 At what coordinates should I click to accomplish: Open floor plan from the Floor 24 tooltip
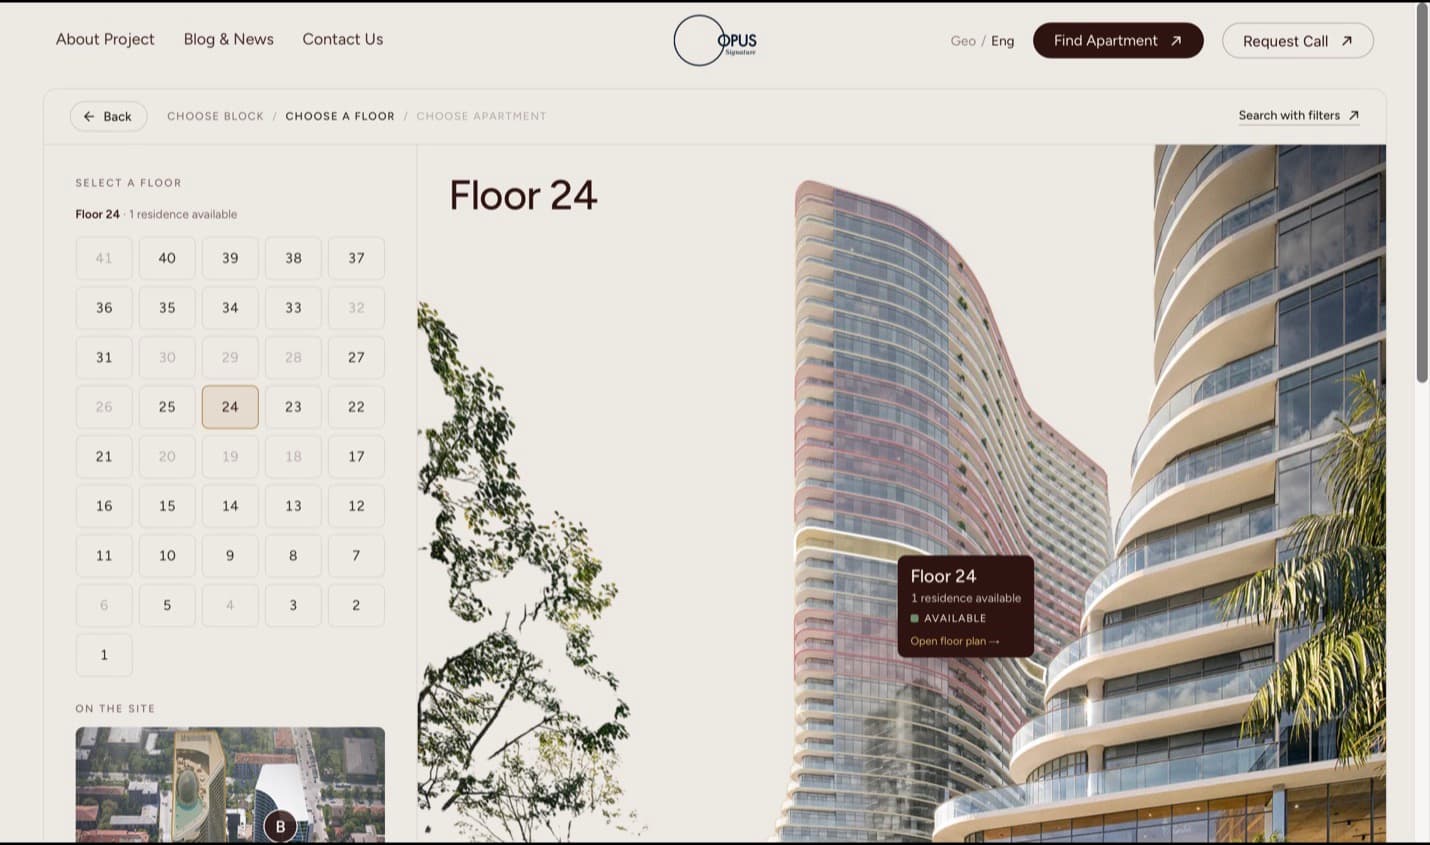[954, 641]
